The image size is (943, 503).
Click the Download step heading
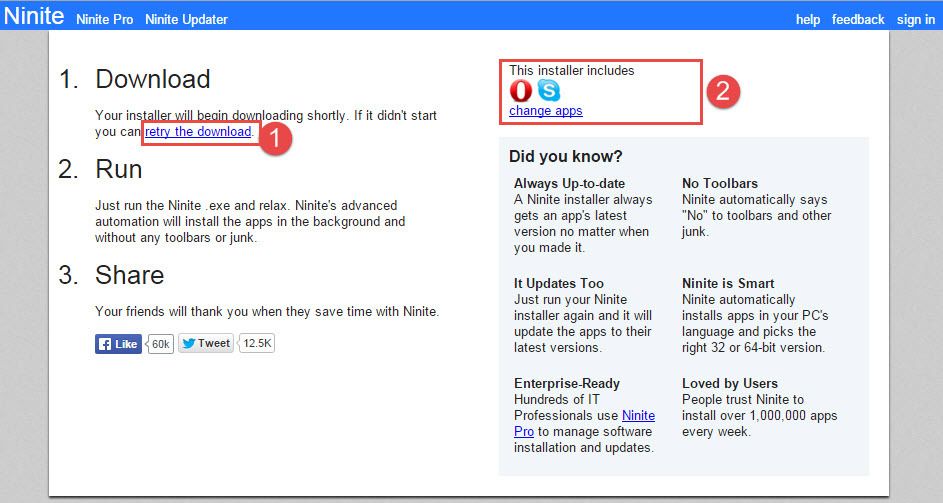point(152,80)
